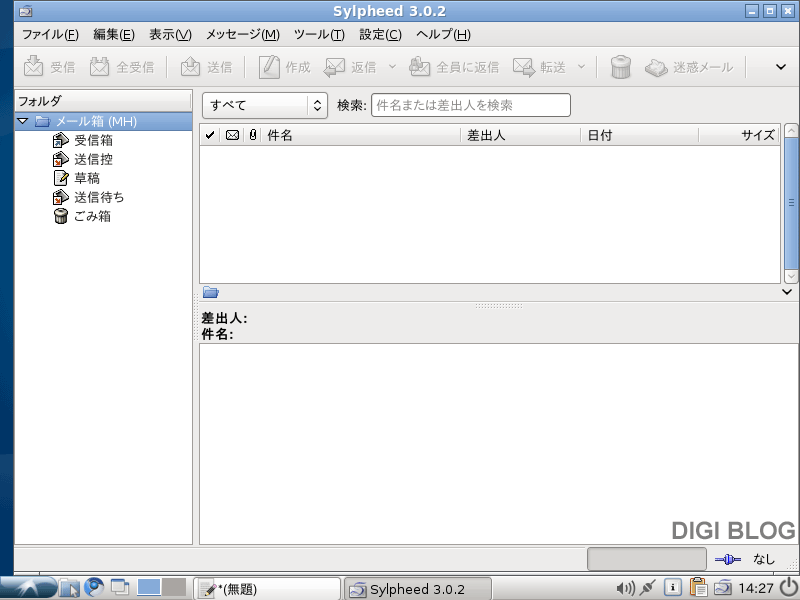
Task: Open the 転送 dropdown arrow
Action: [x=581, y=67]
